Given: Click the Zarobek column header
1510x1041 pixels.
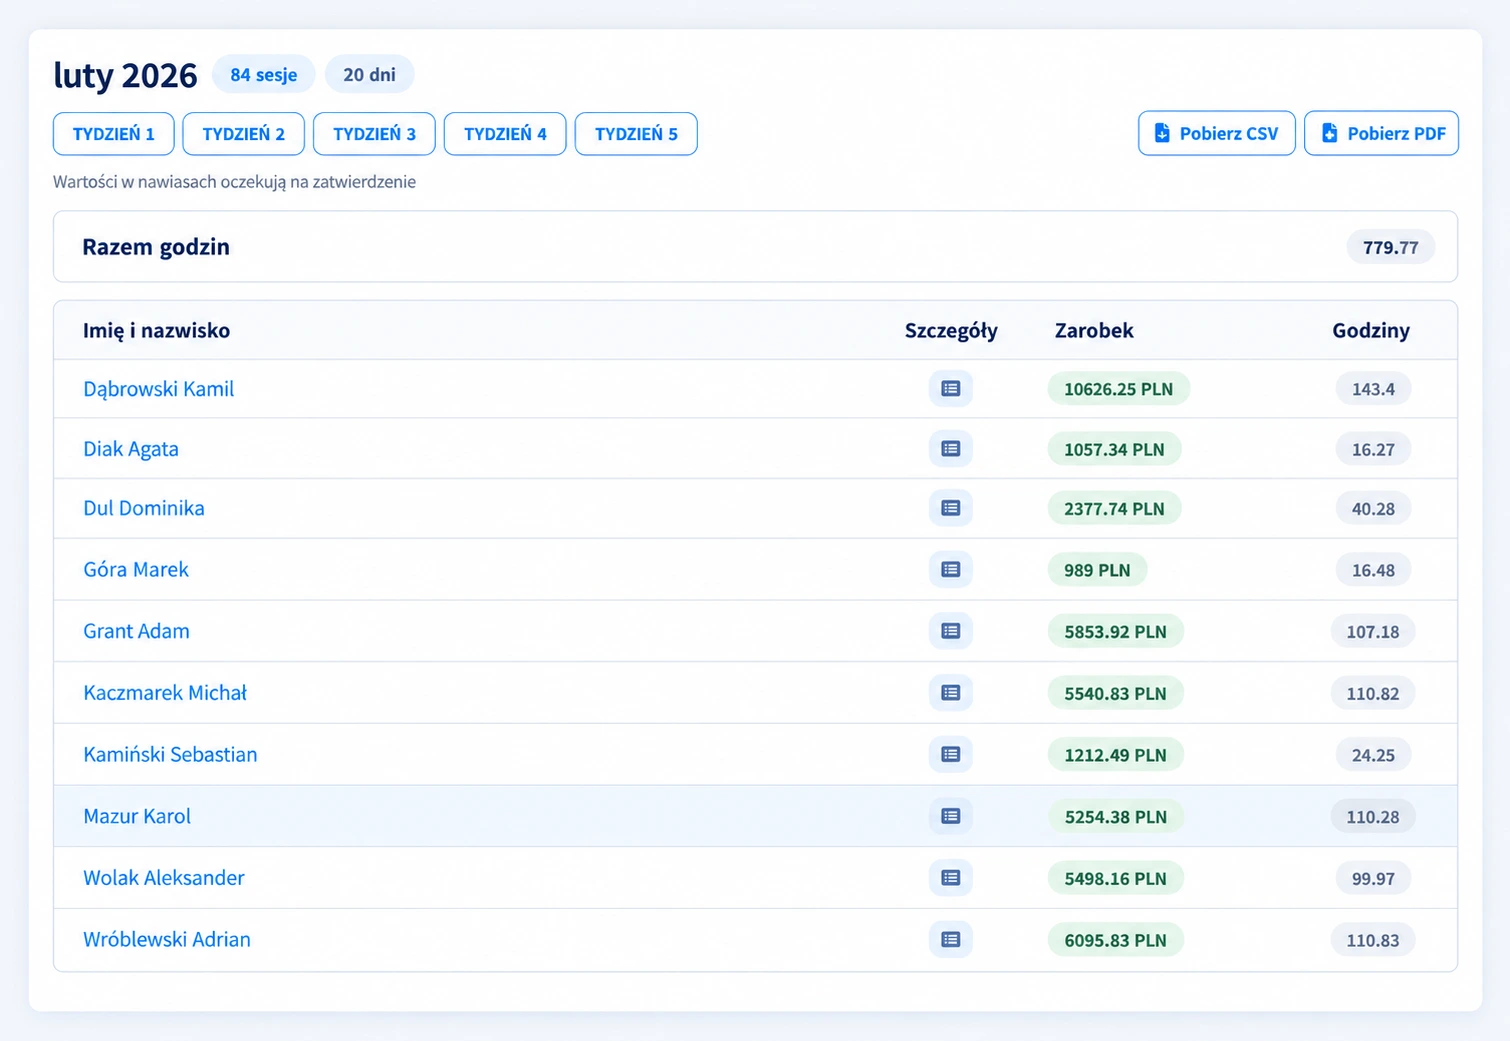Looking at the screenshot, I should pyautogui.click(x=1094, y=331).
